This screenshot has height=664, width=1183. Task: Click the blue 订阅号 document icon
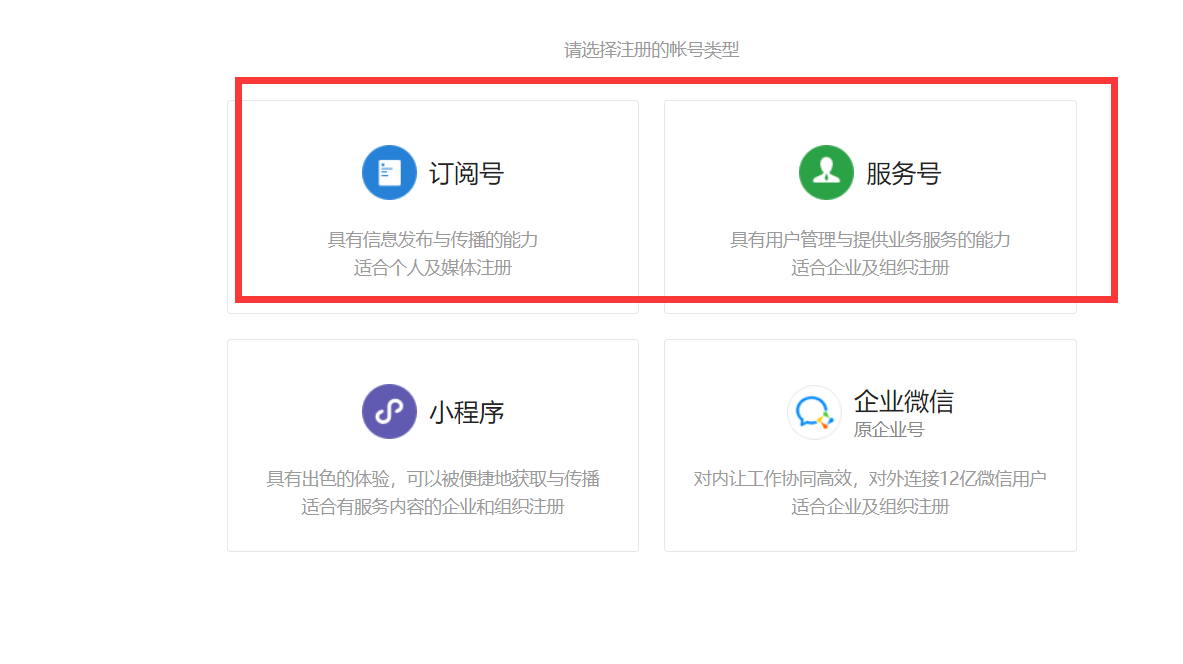pyautogui.click(x=389, y=173)
